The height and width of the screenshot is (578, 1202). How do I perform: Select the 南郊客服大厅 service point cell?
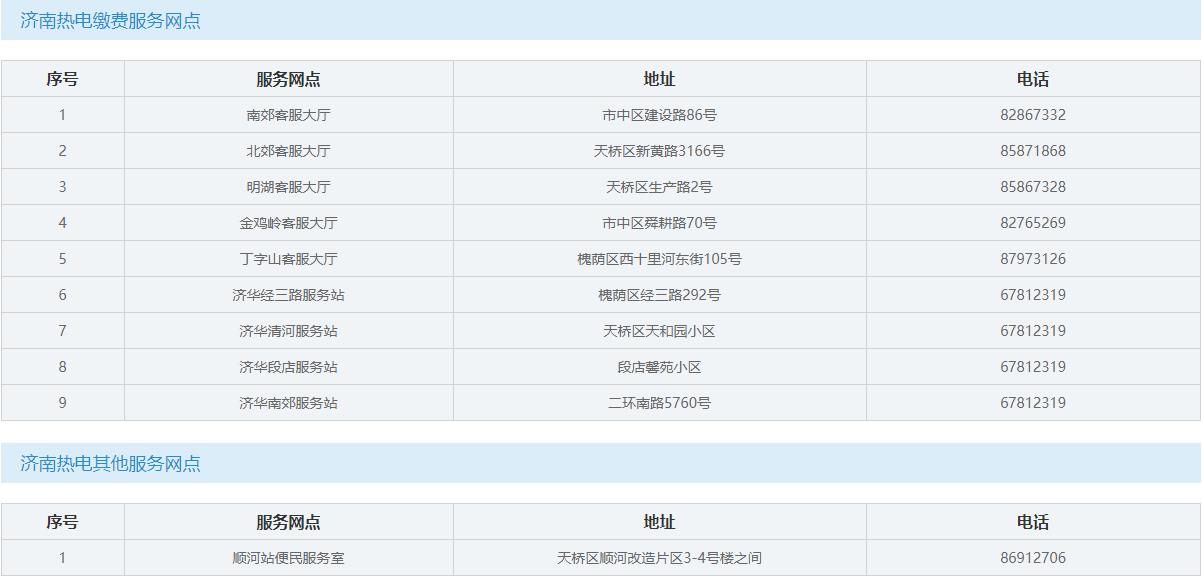tap(288, 115)
